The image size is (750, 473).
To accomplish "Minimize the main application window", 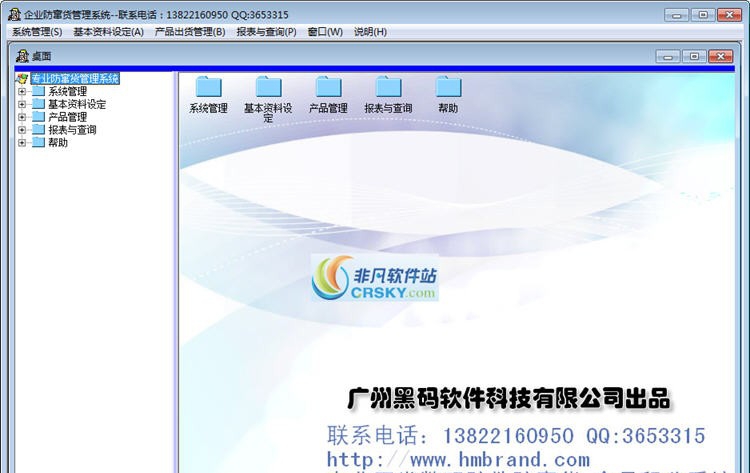I will pyautogui.click(x=676, y=15).
